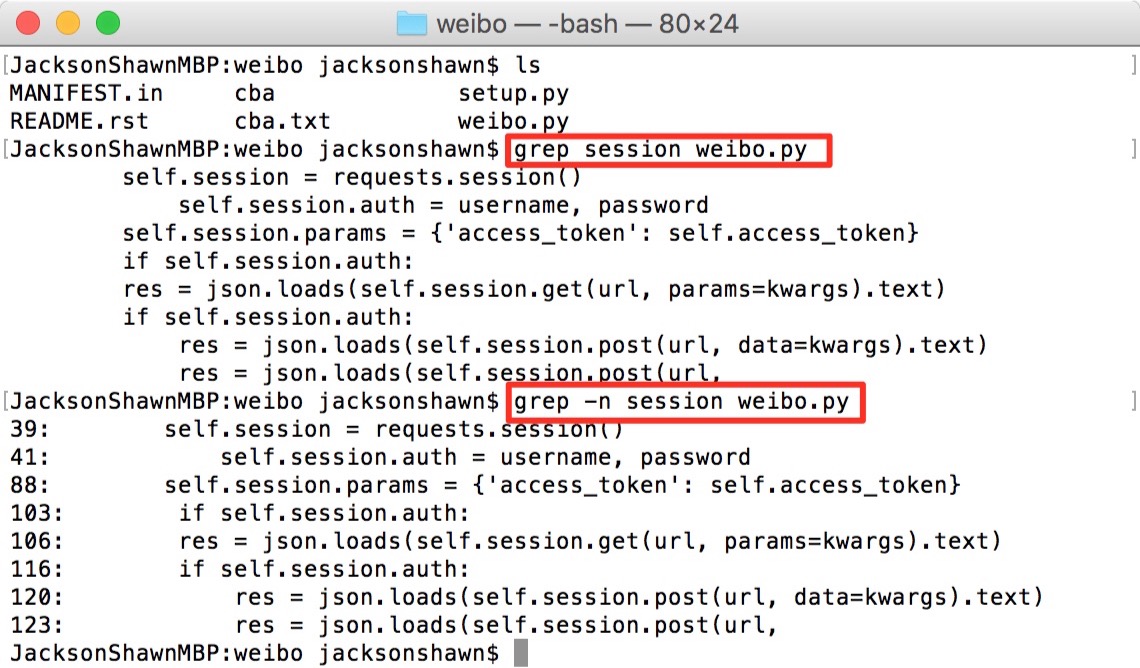Click the ls command on the first line
Image resolution: width=1140 pixels, height=668 pixels.
click(x=531, y=64)
